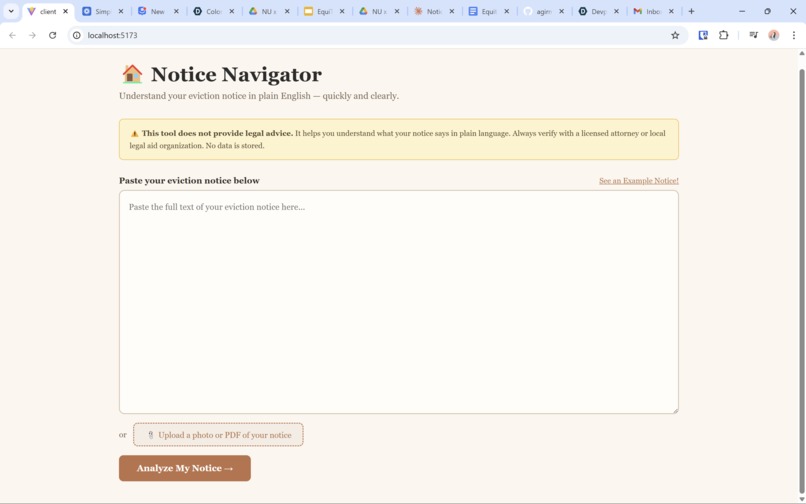Reload the localhost page

tap(52, 35)
